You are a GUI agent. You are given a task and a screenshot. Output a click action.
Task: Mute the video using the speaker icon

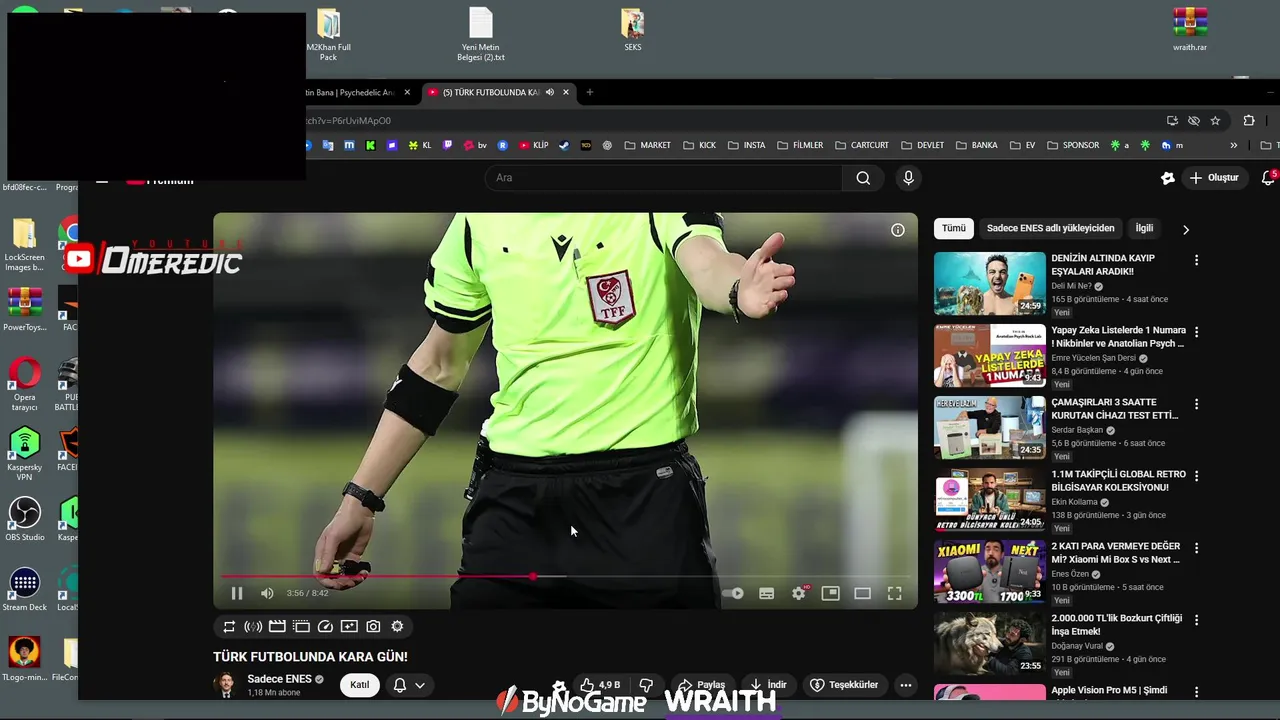coord(267,593)
